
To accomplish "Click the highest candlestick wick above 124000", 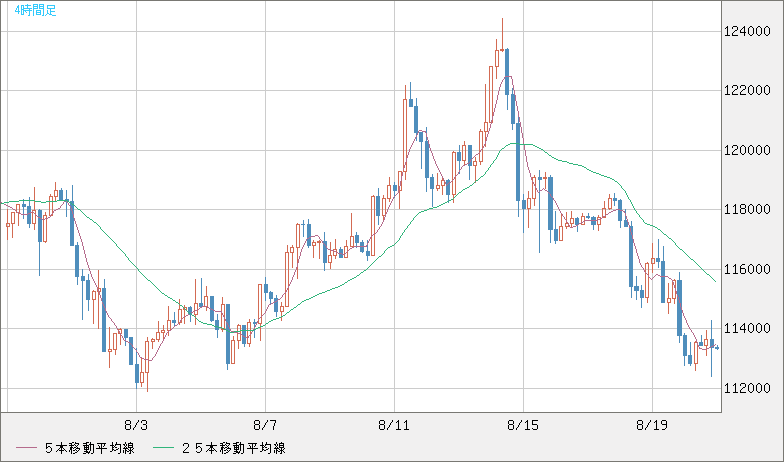I will tap(502, 34).
